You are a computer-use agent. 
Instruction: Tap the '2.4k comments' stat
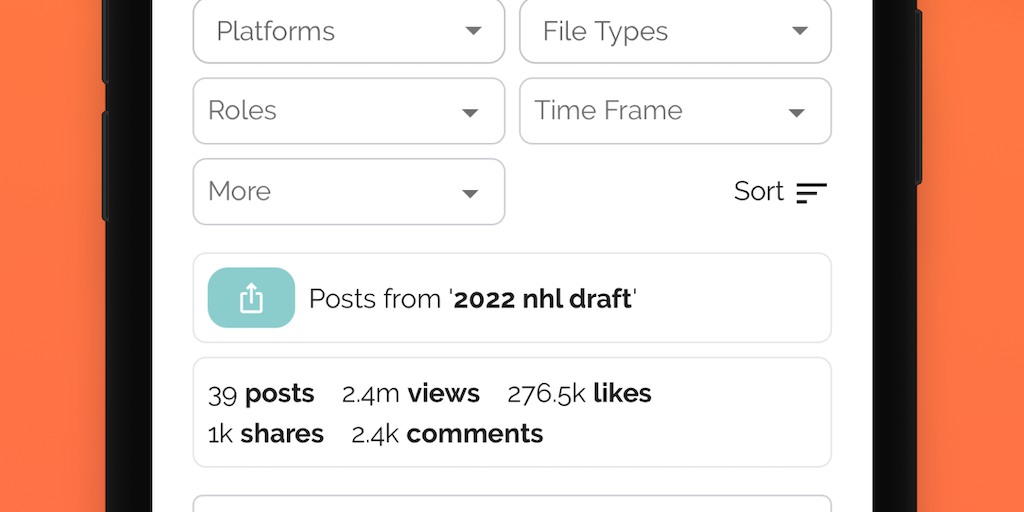coord(447,434)
